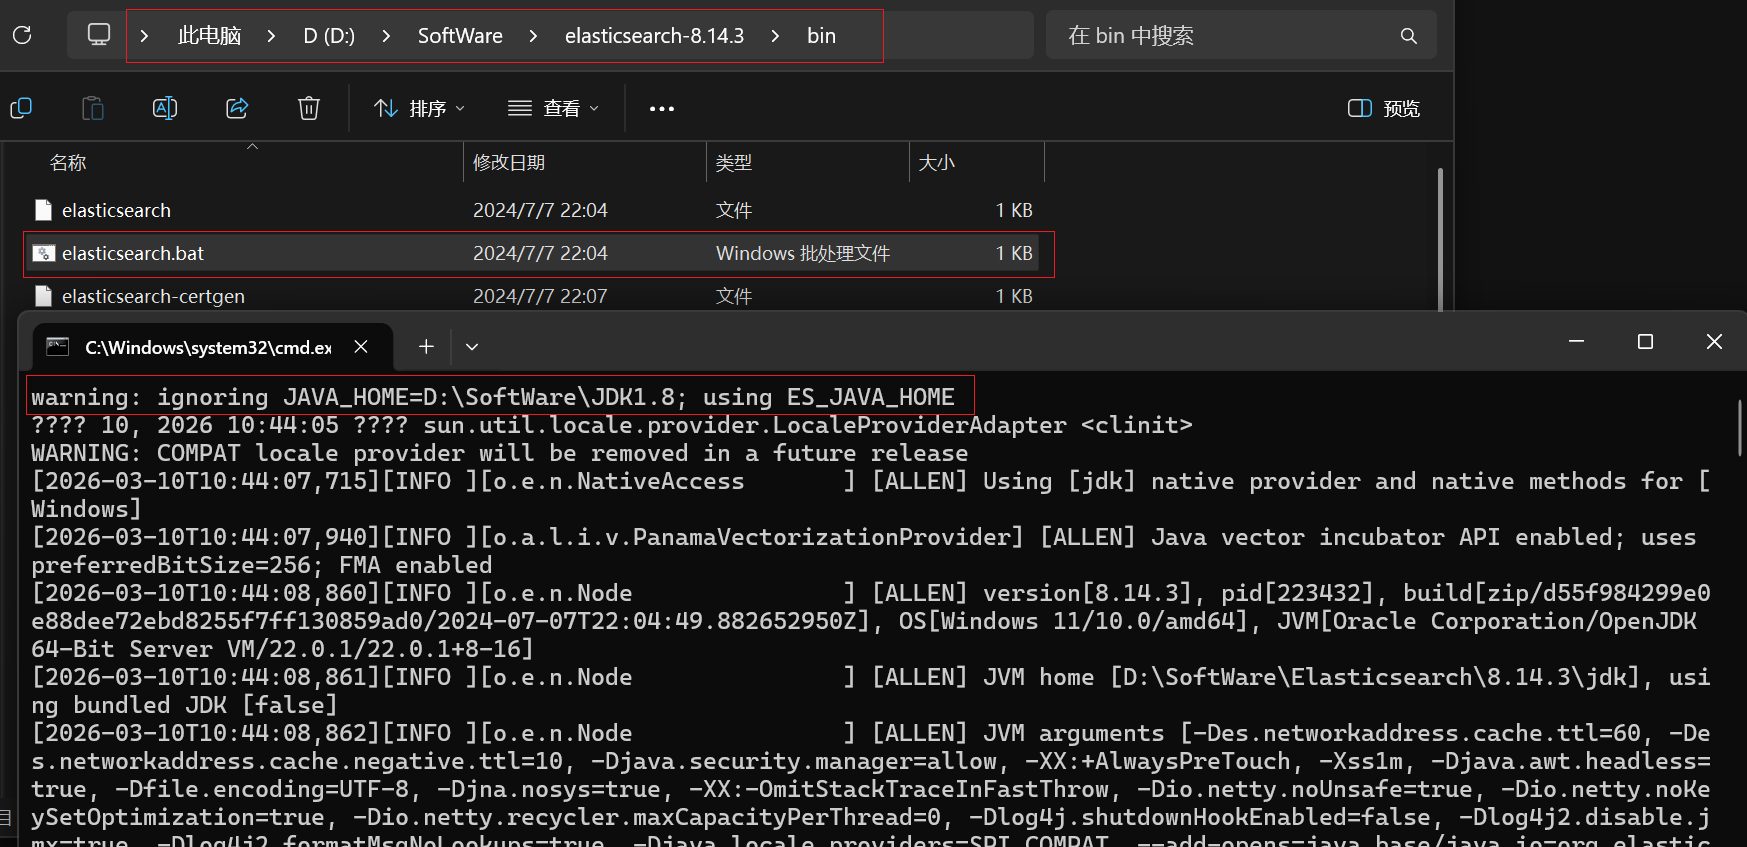Click the search magnifier icon
Screen dimensions: 1747x847
click(1408, 36)
